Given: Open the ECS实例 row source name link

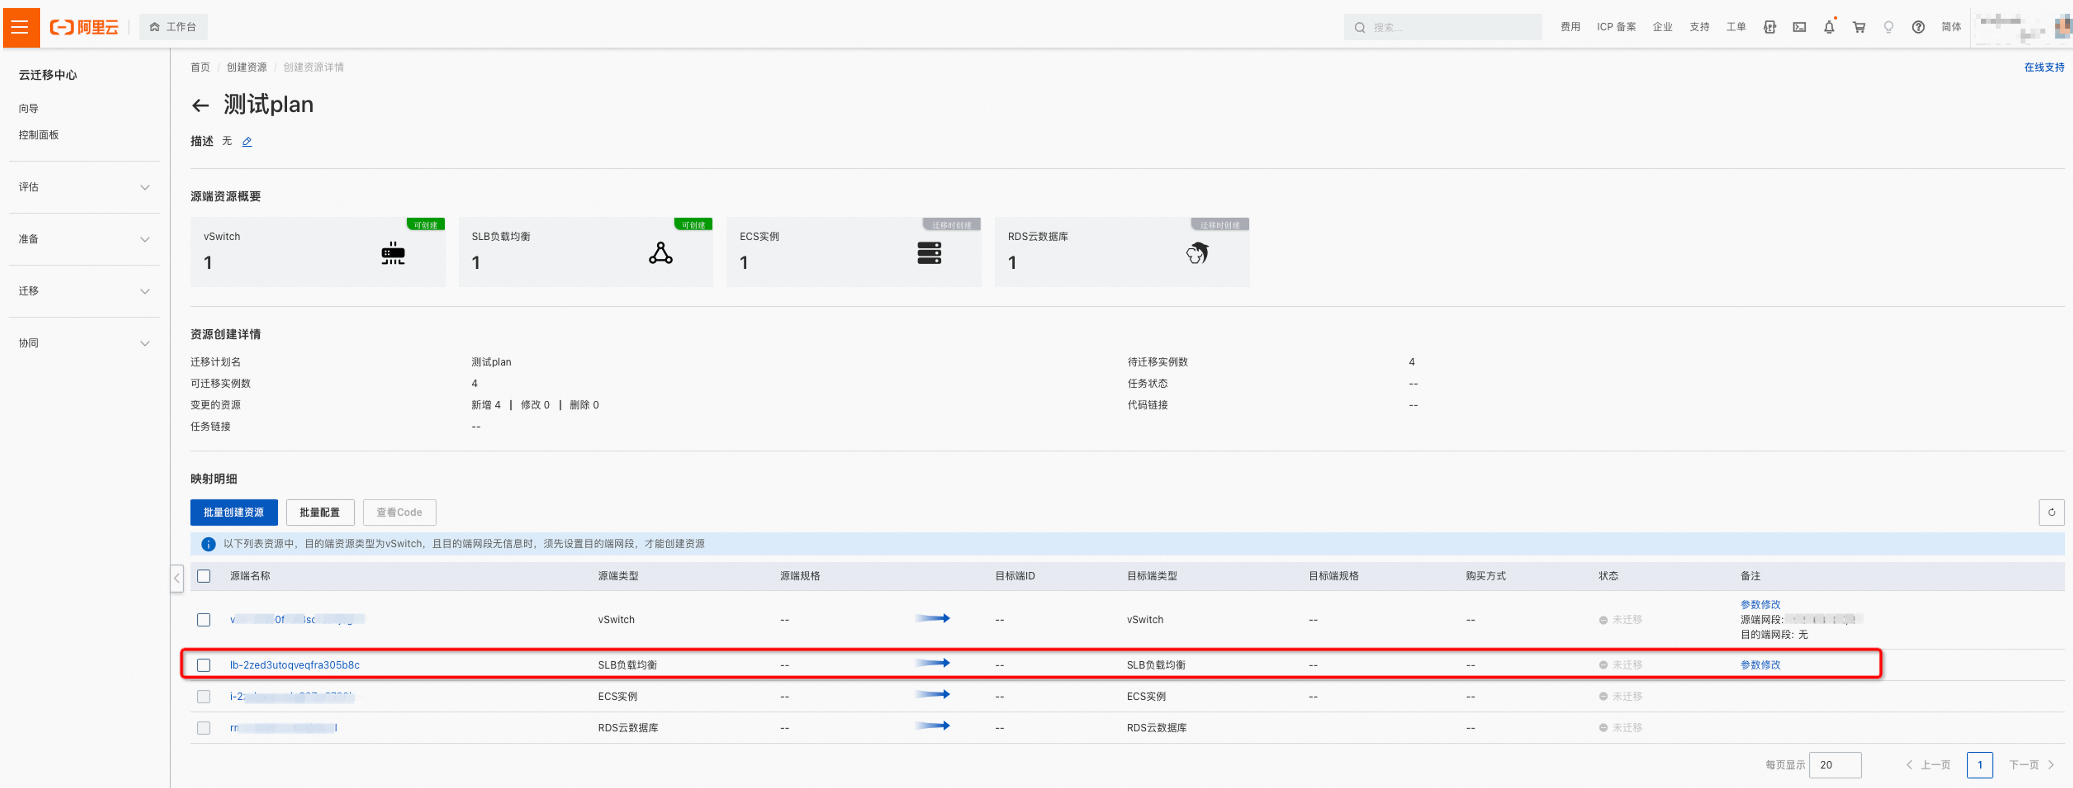Looking at the screenshot, I should tap(292, 696).
